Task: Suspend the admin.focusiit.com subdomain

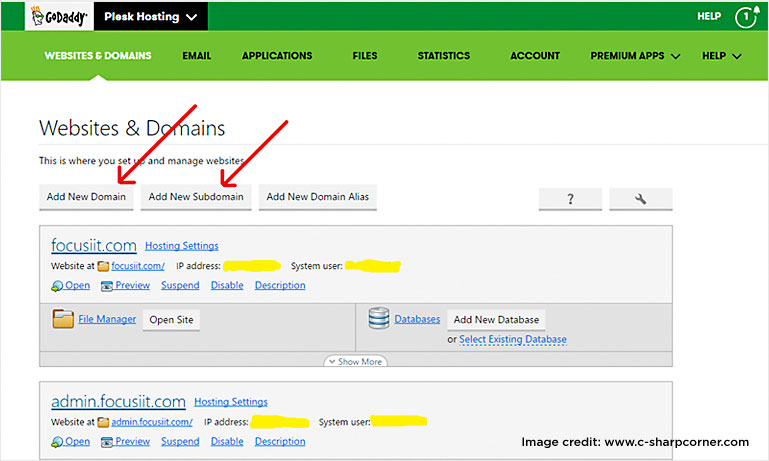Action: (x=180, y=441)
